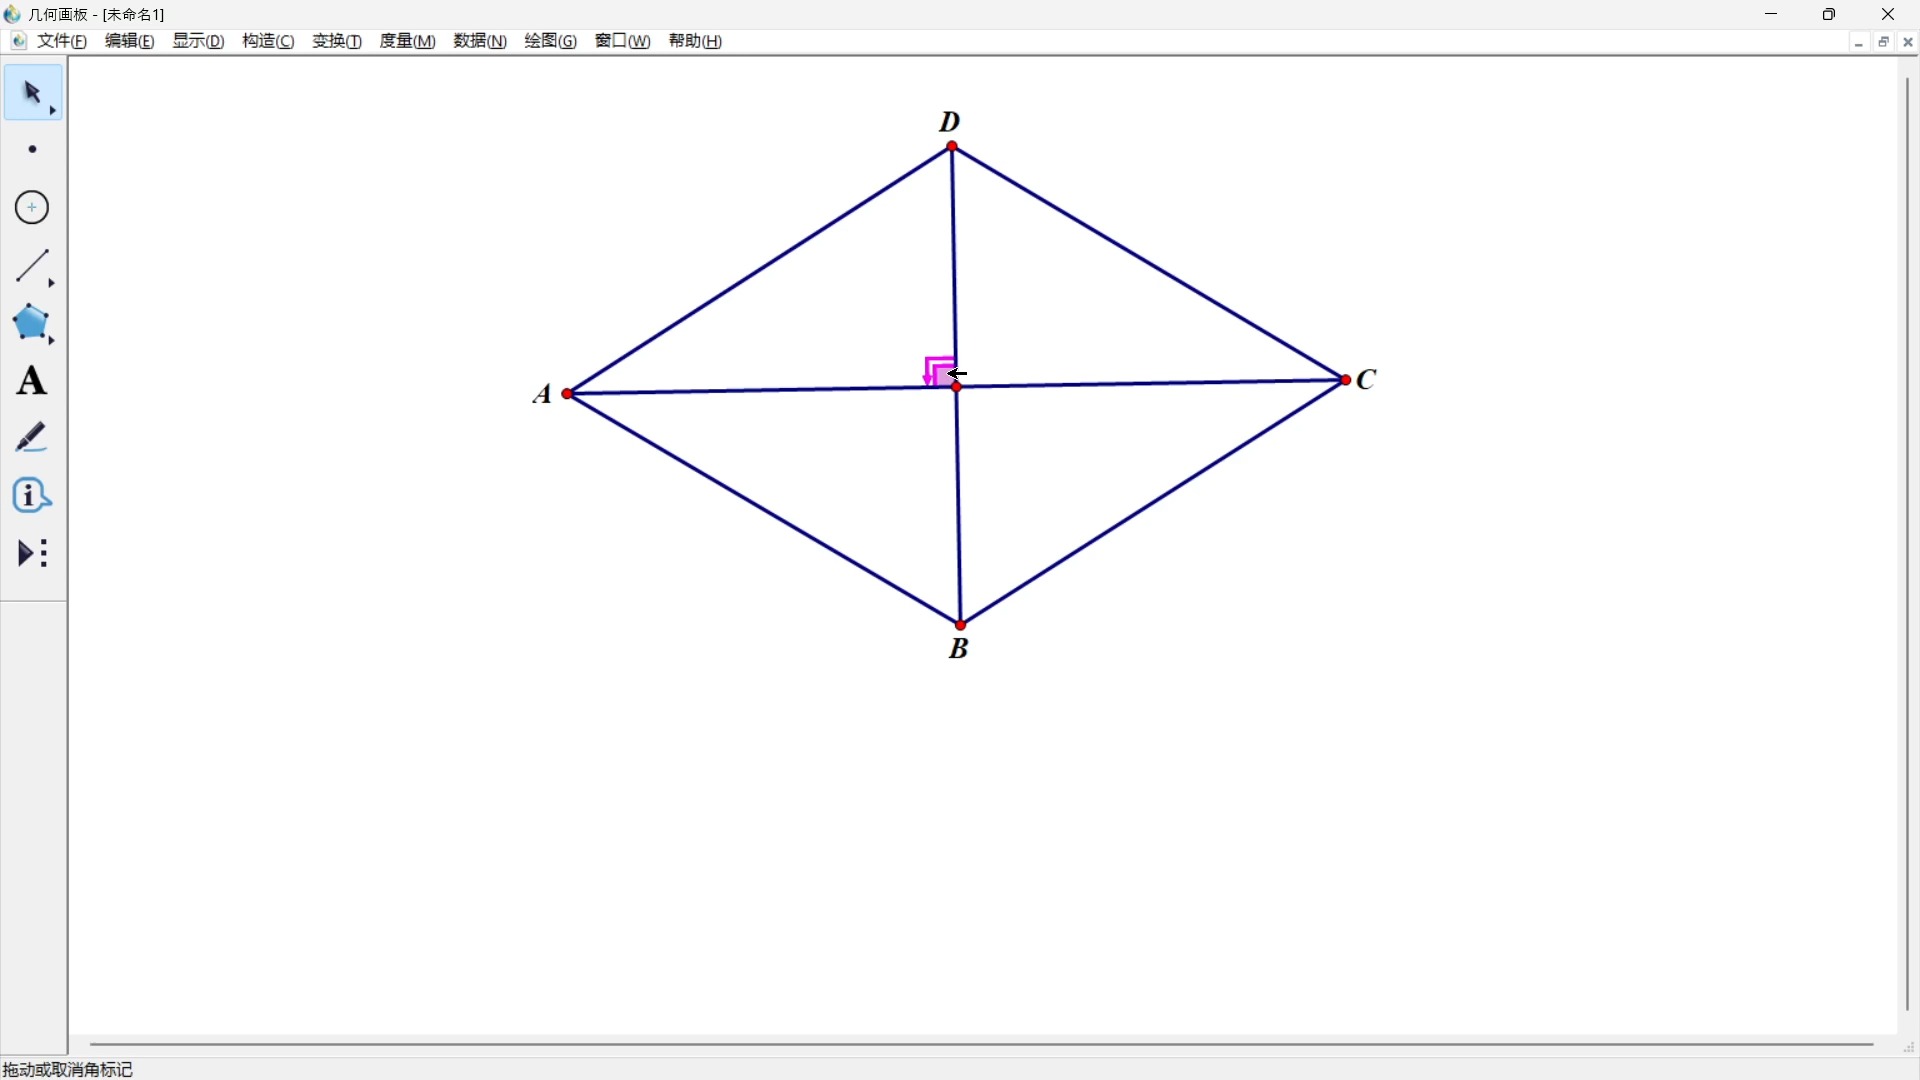Screen dimensions: 1920x1080
Task: Click vertex point C
Action: coord(1345,380)
